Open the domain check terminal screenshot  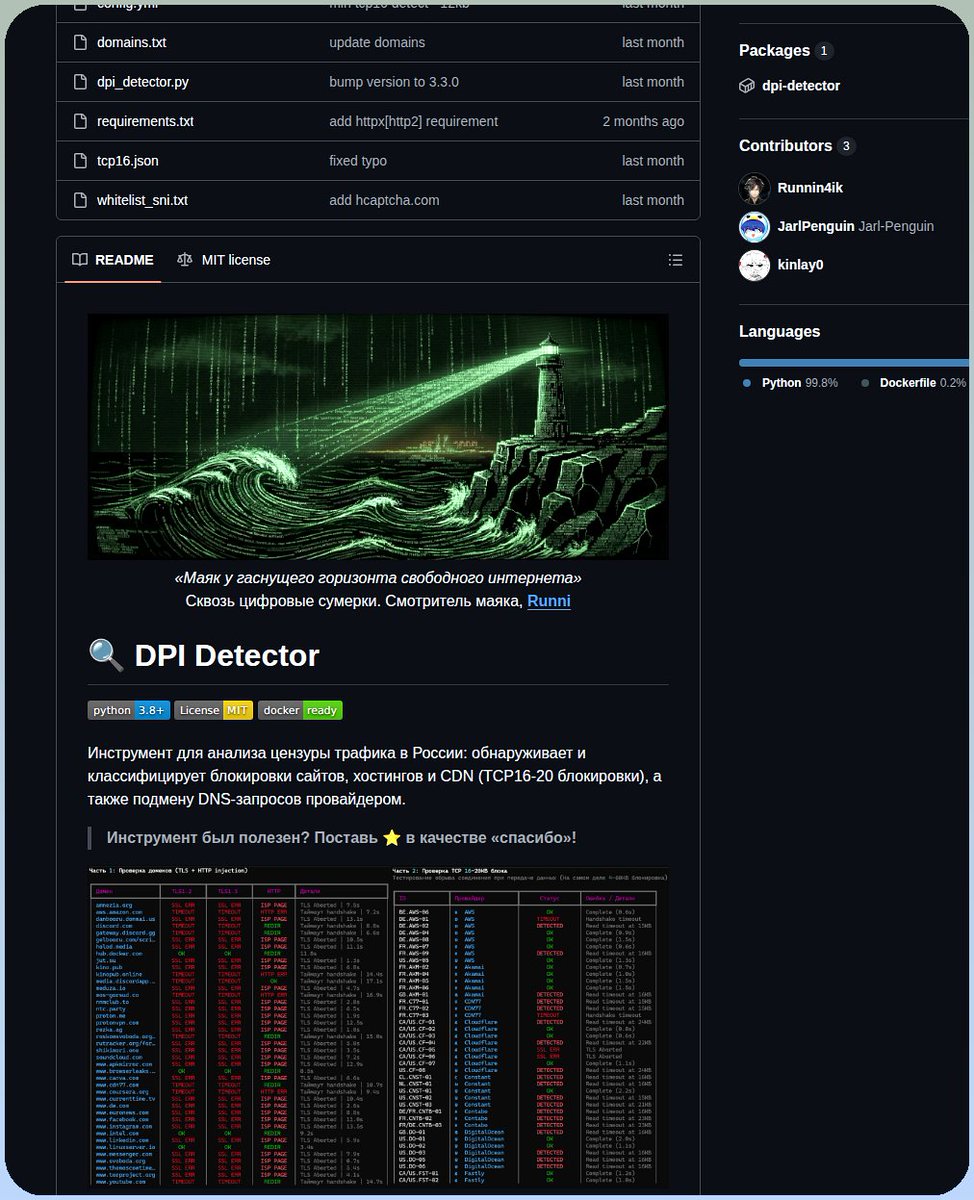[238, 1027]
